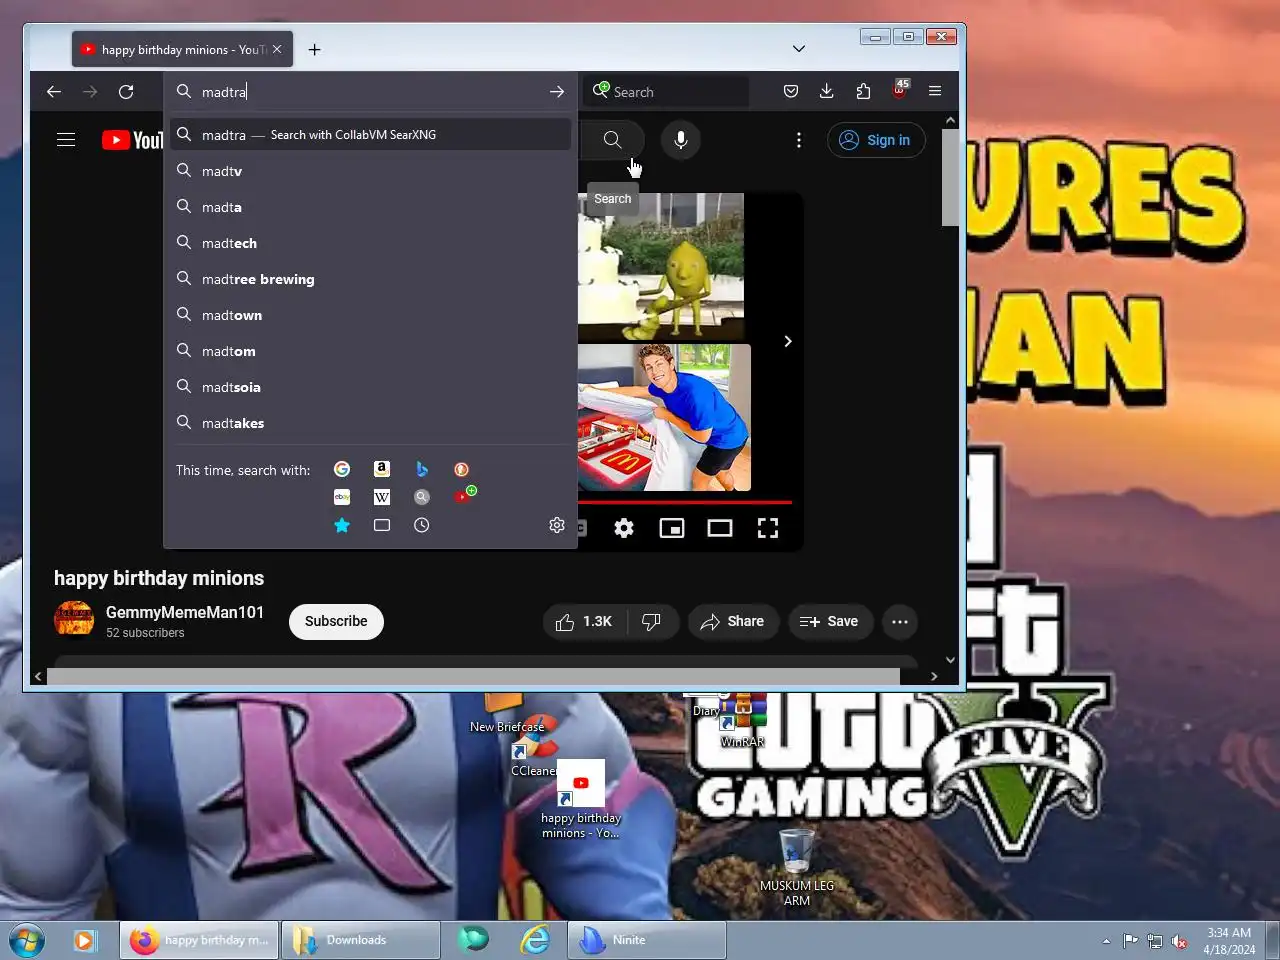Open the list all tabs dropdown

point(798,49)
